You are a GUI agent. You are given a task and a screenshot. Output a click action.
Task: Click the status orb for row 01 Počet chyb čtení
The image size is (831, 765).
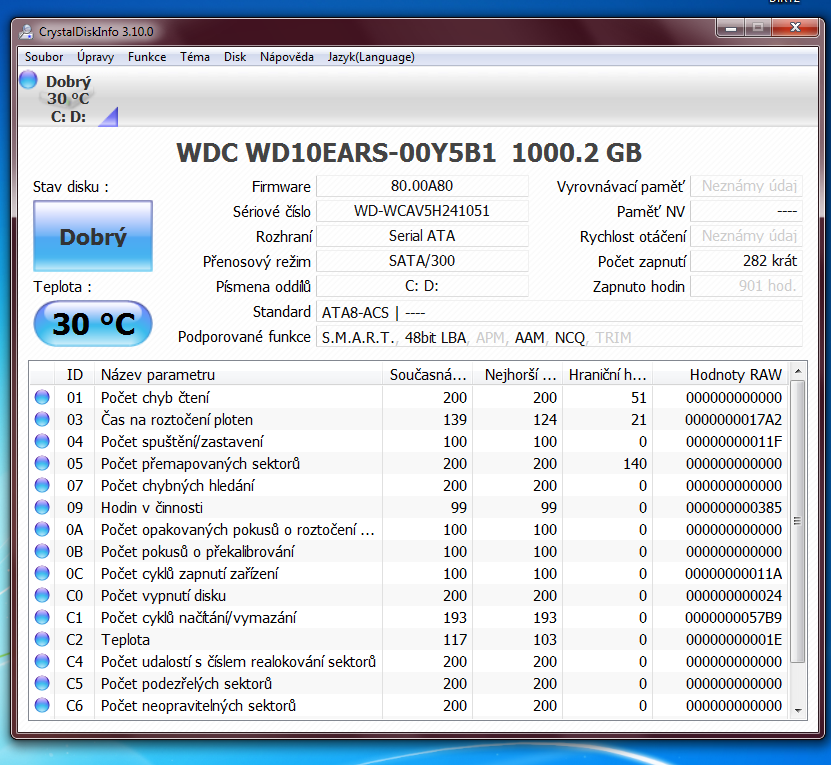[42, 397]
